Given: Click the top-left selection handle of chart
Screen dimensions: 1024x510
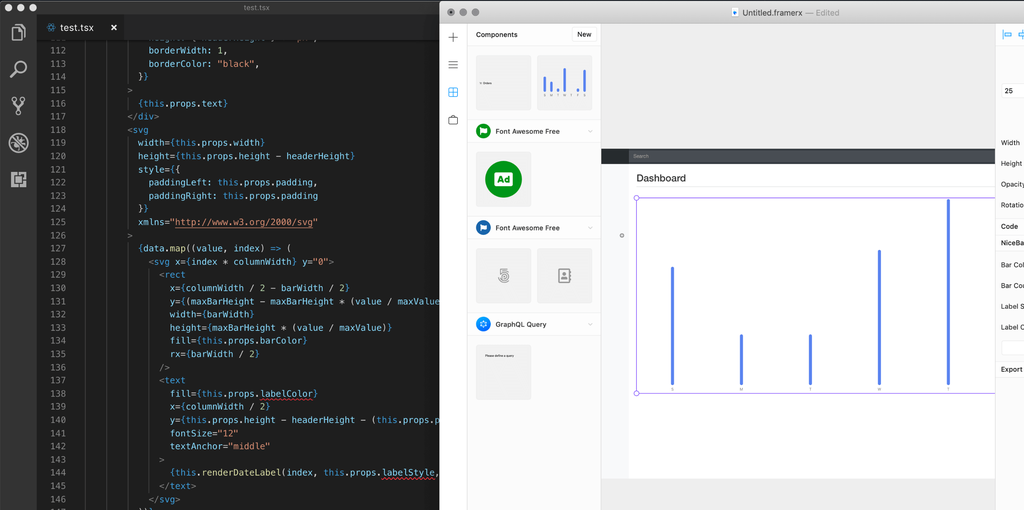Looking at the screenshot, I should click(637, 197).
